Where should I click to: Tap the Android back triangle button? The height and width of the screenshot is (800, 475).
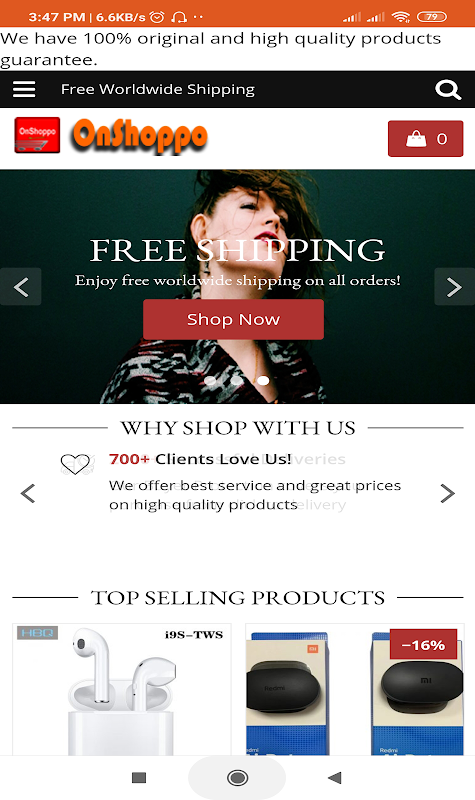335,778
